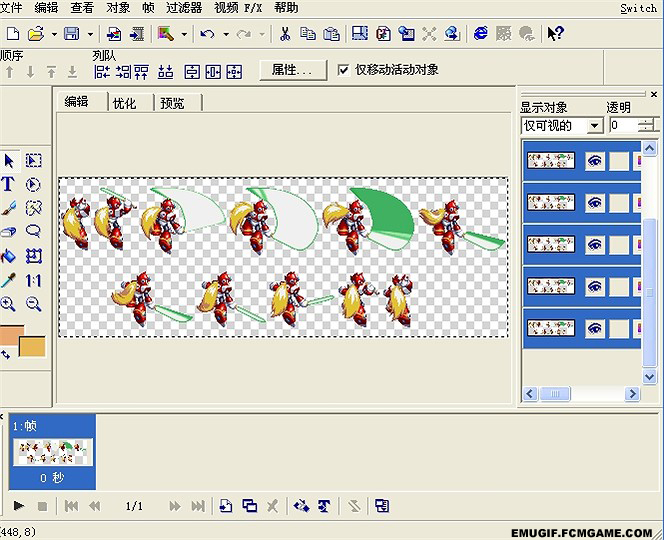Preview in Internet Explorer icon
The width and height of the screenshot is (664, 540).
[480, 33]
